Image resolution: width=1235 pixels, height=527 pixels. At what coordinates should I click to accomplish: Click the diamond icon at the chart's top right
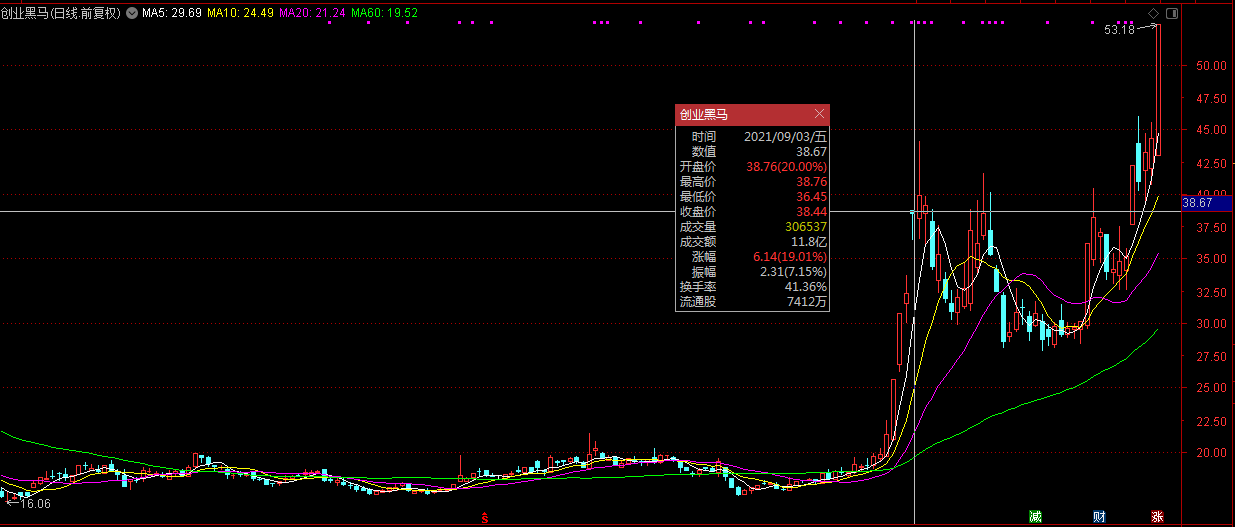click(1154, 13)
